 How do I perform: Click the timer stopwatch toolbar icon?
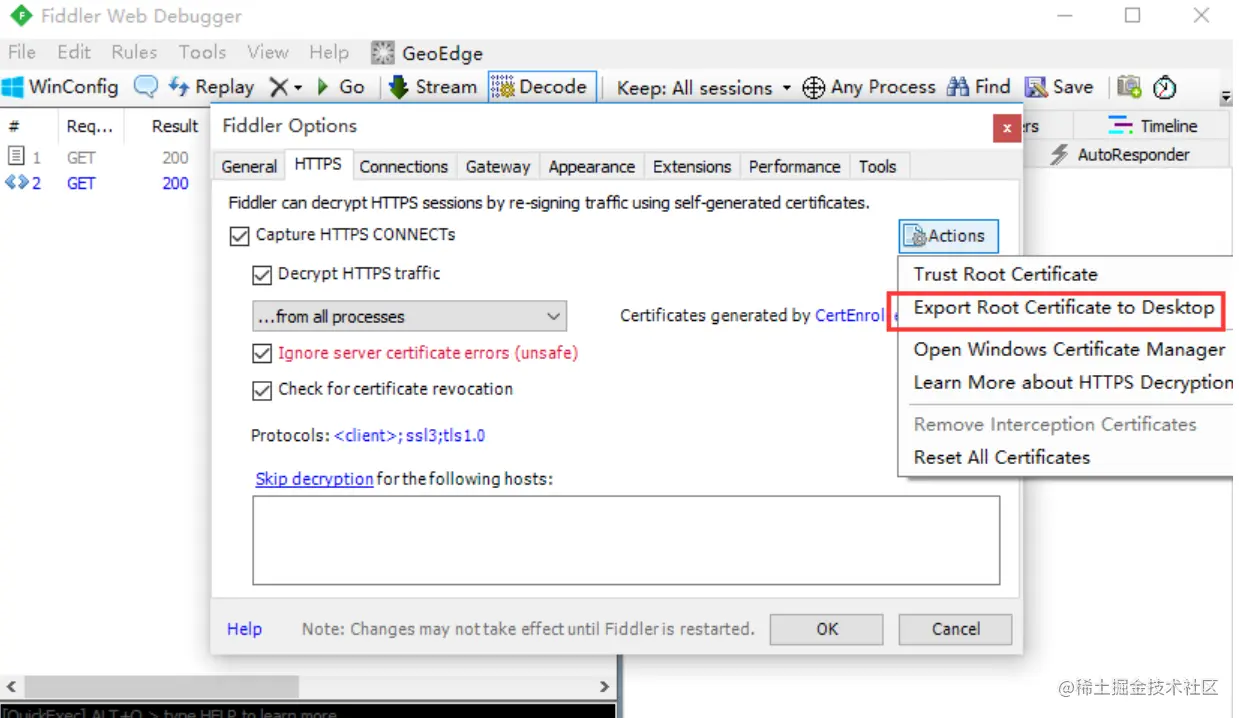(x=1164, y=88)
